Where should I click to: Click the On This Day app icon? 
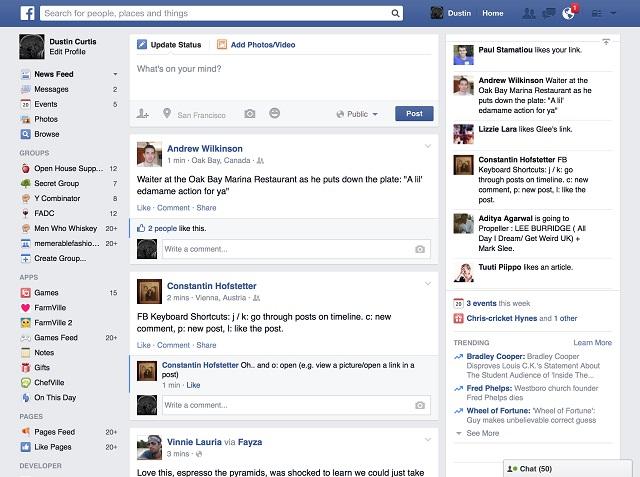(x=25, y=397)
